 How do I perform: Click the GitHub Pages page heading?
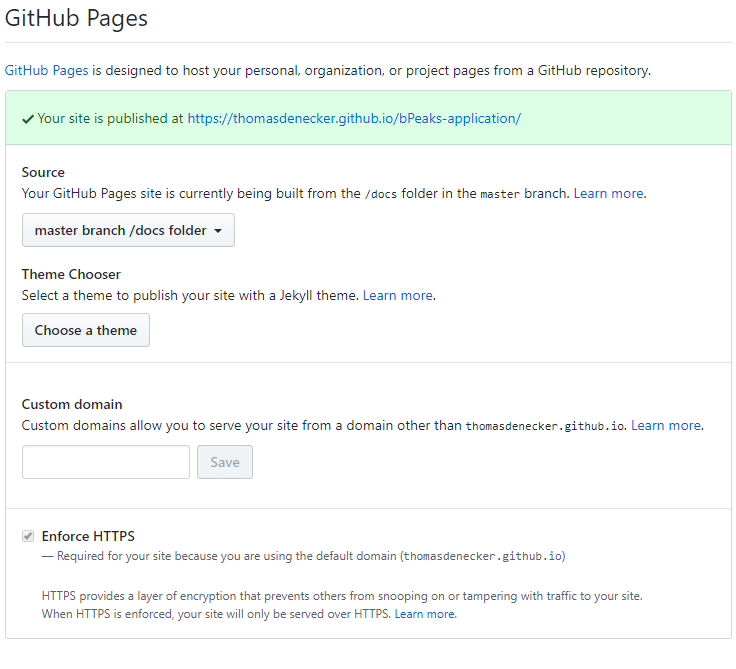click(x=76, y=19)
